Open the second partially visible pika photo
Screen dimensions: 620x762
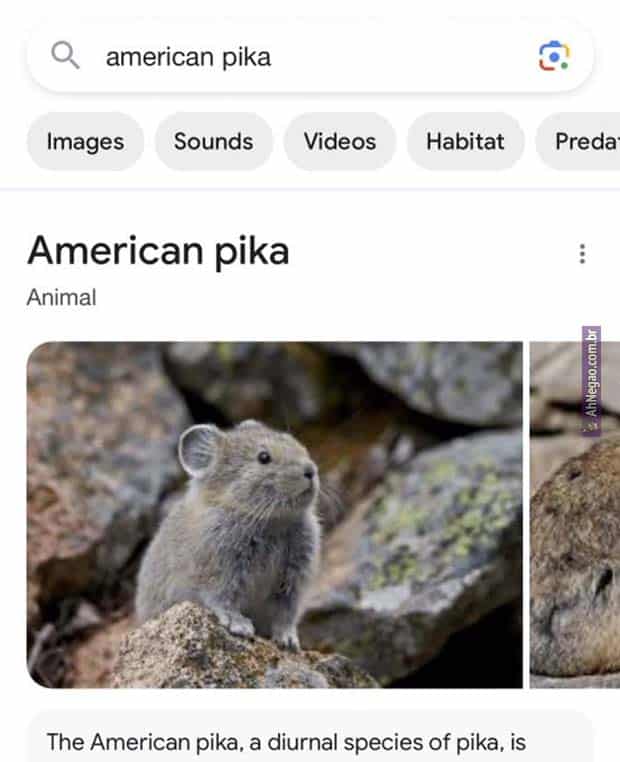tap(575, 515)
